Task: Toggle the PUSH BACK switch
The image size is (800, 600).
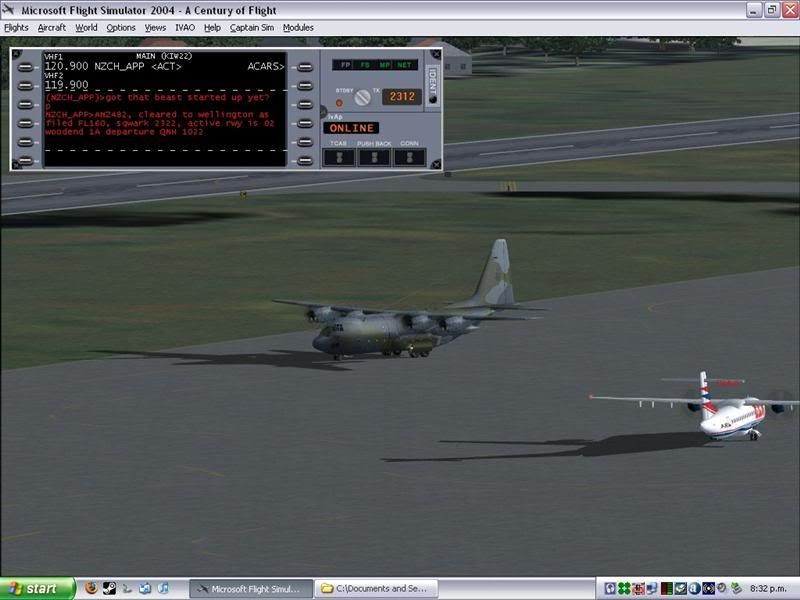Action: click(375, 157)
